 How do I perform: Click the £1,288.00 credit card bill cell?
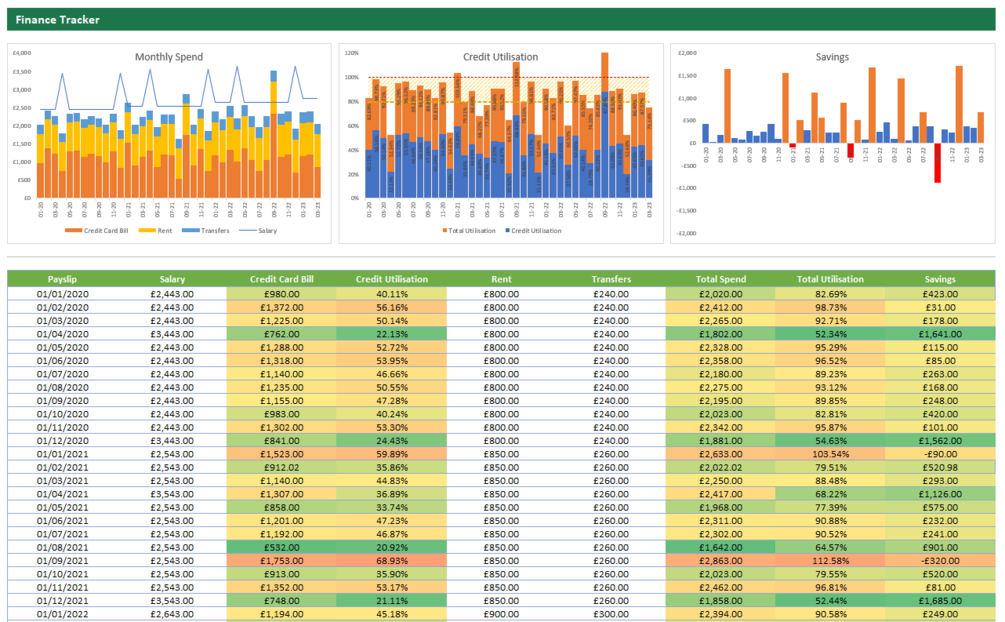click(281, 348)
